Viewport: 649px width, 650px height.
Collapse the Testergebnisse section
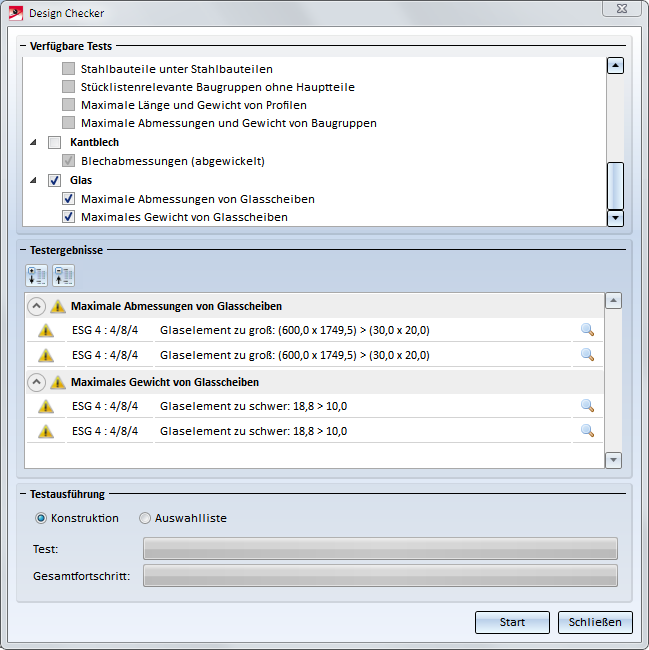point(23,250)
